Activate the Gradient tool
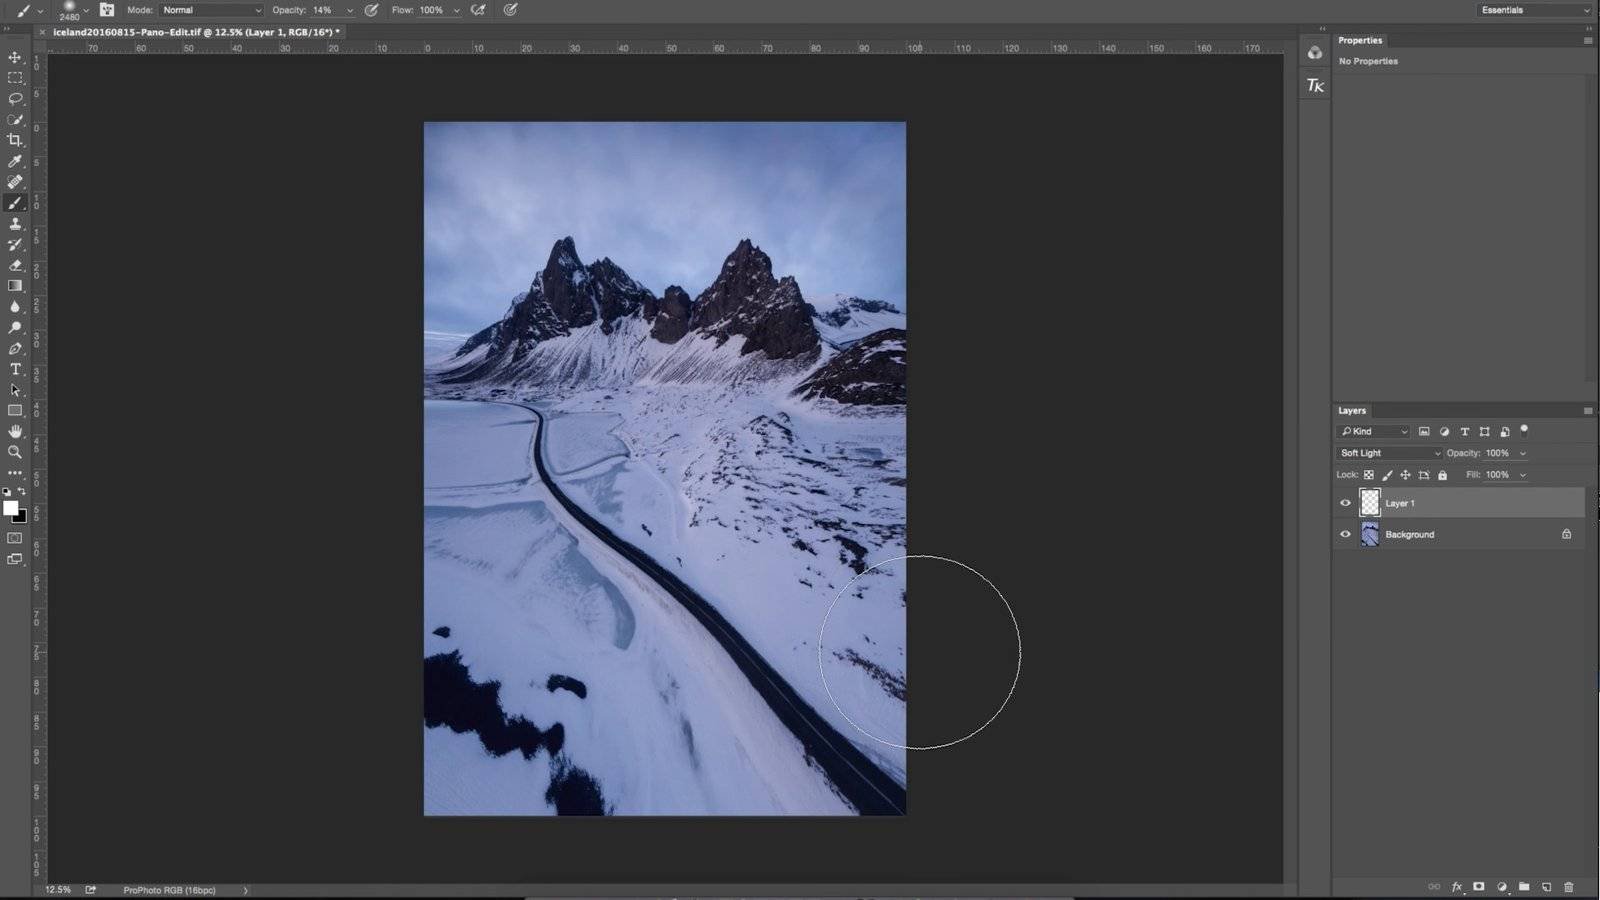Screen dimensions: 1600x900 15,286
